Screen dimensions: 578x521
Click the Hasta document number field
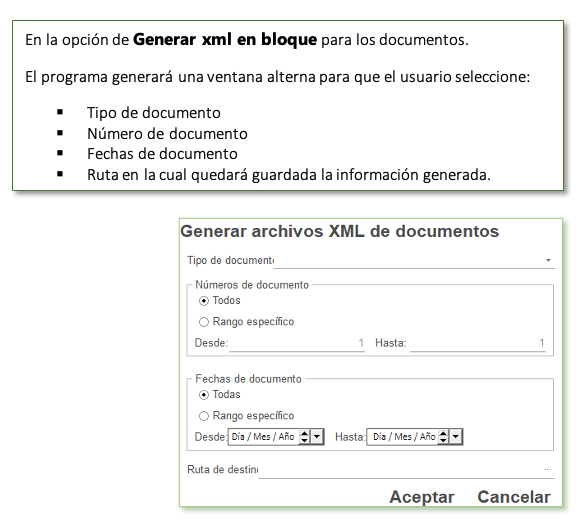(x=478, y=343)
